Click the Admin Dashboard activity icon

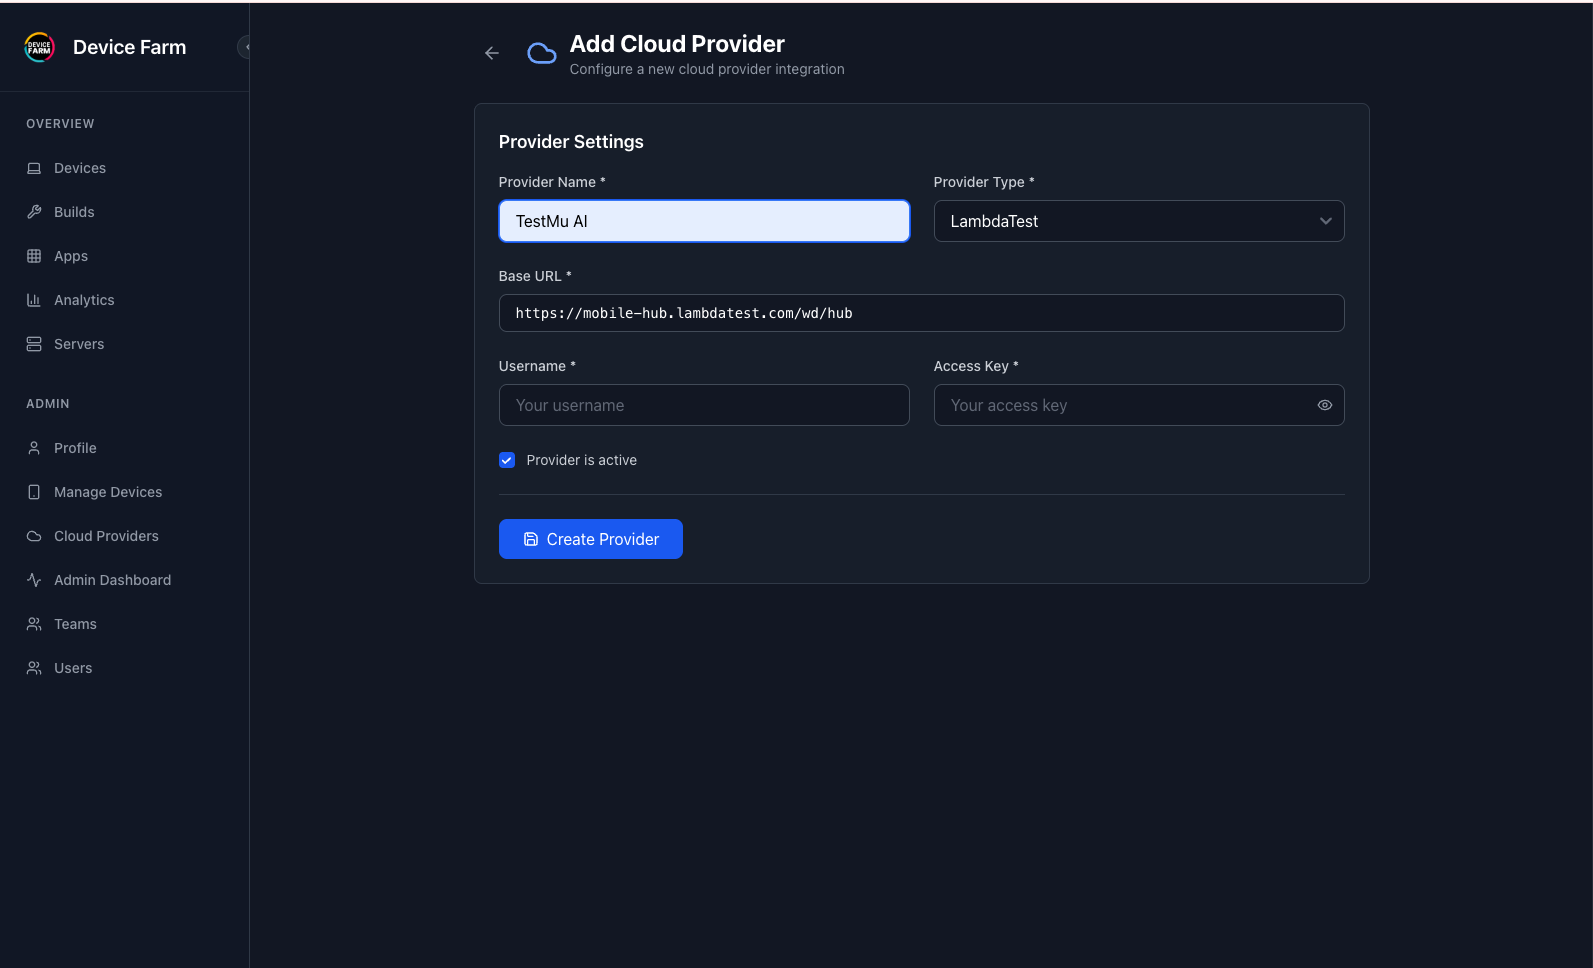pos(34,580)
